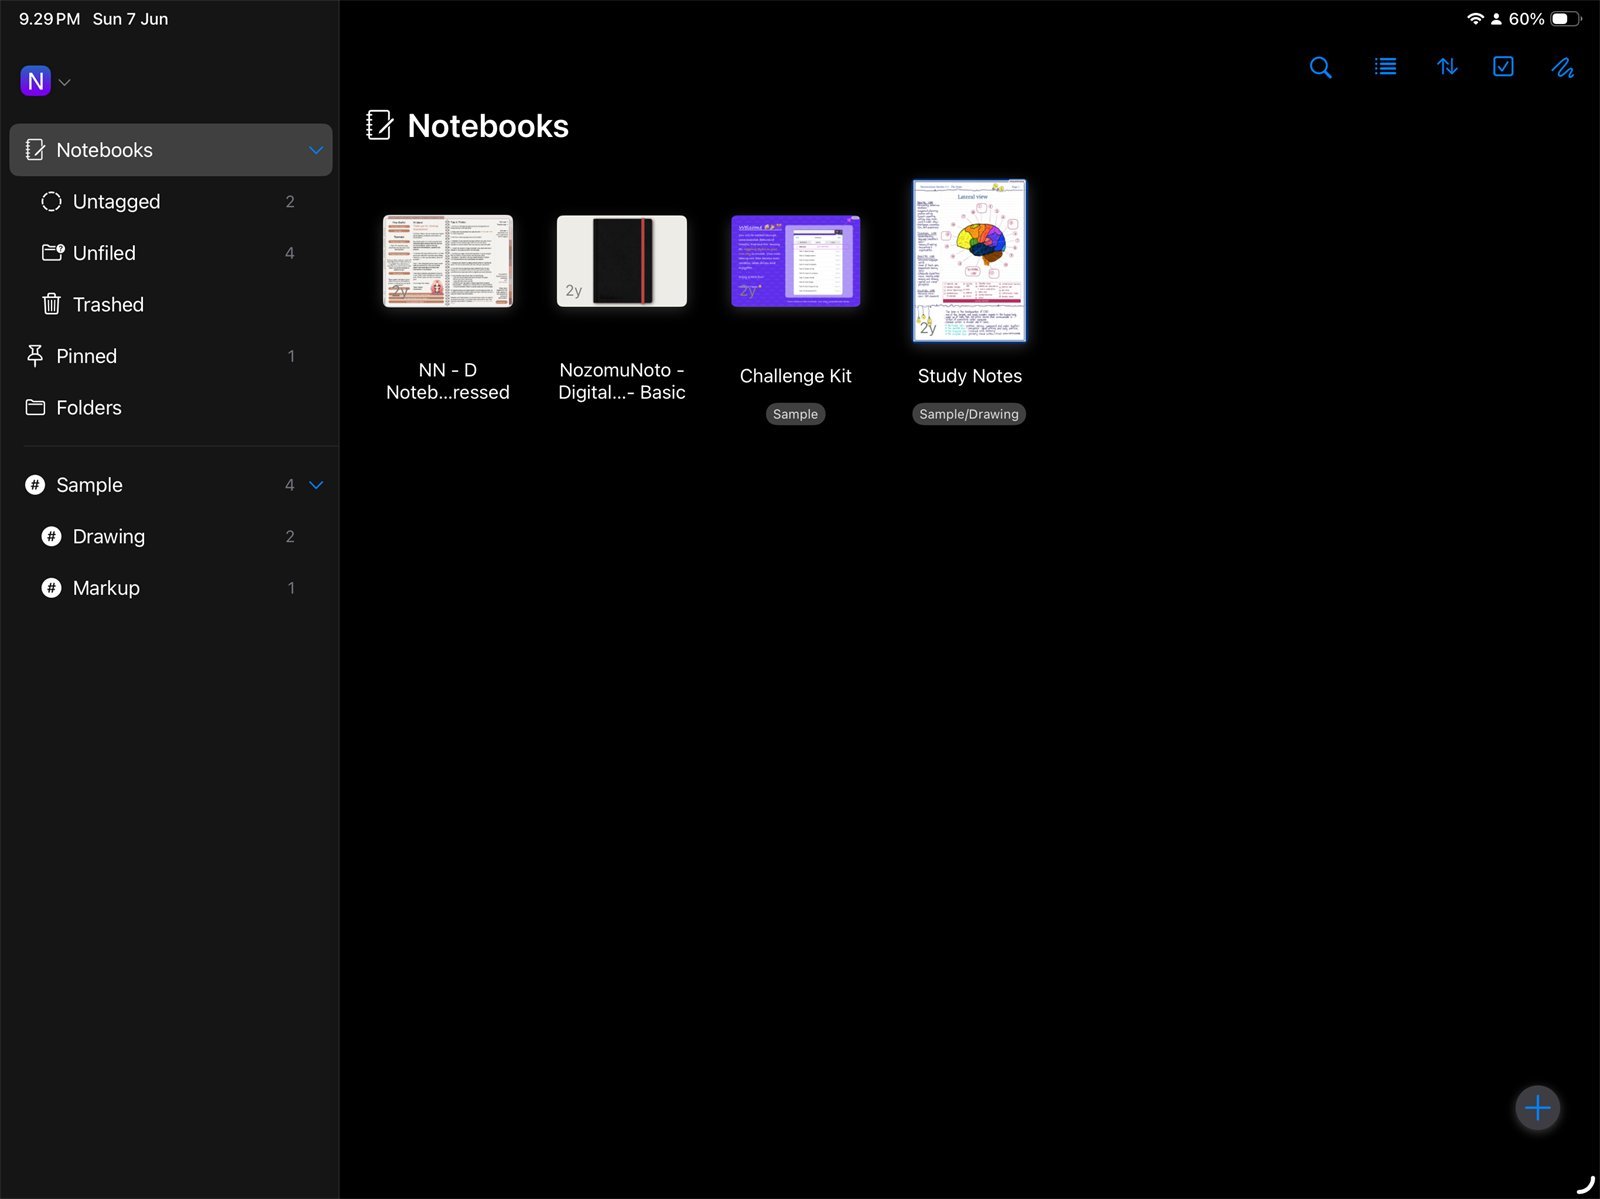Viewport: 1600px width, 1199px height.
Task: Open the NN - D Notebook thumbnail
Action: (x=448, y=261)
